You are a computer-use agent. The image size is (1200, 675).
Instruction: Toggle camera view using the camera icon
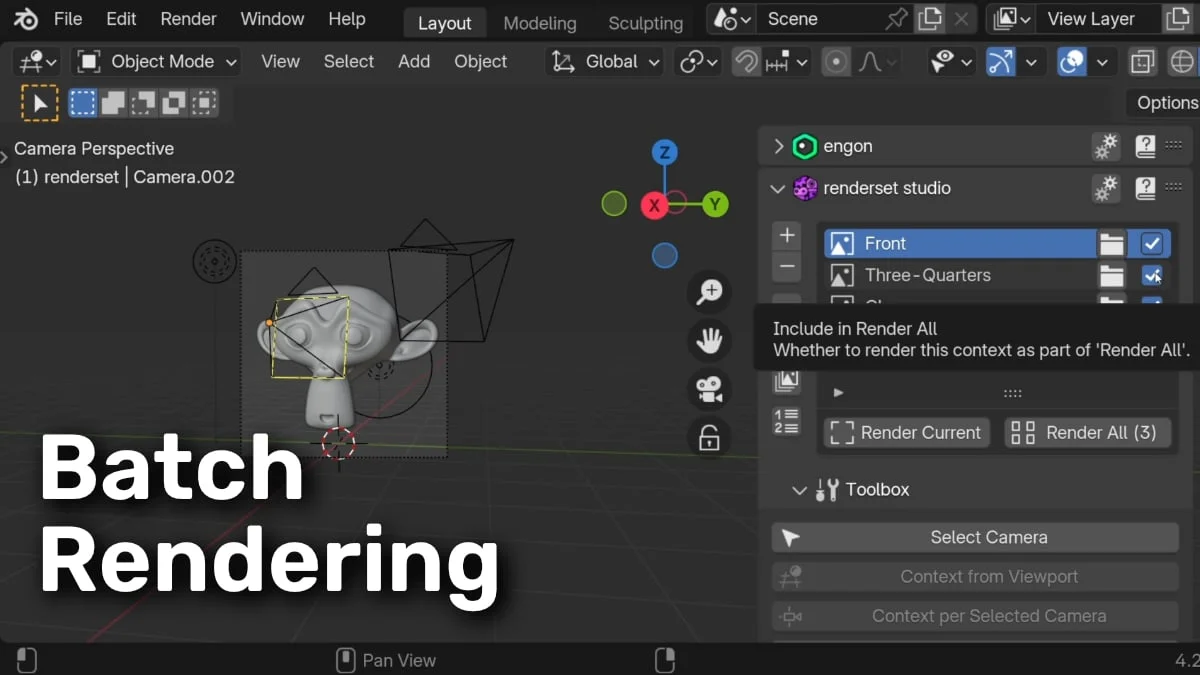[709, 390]
